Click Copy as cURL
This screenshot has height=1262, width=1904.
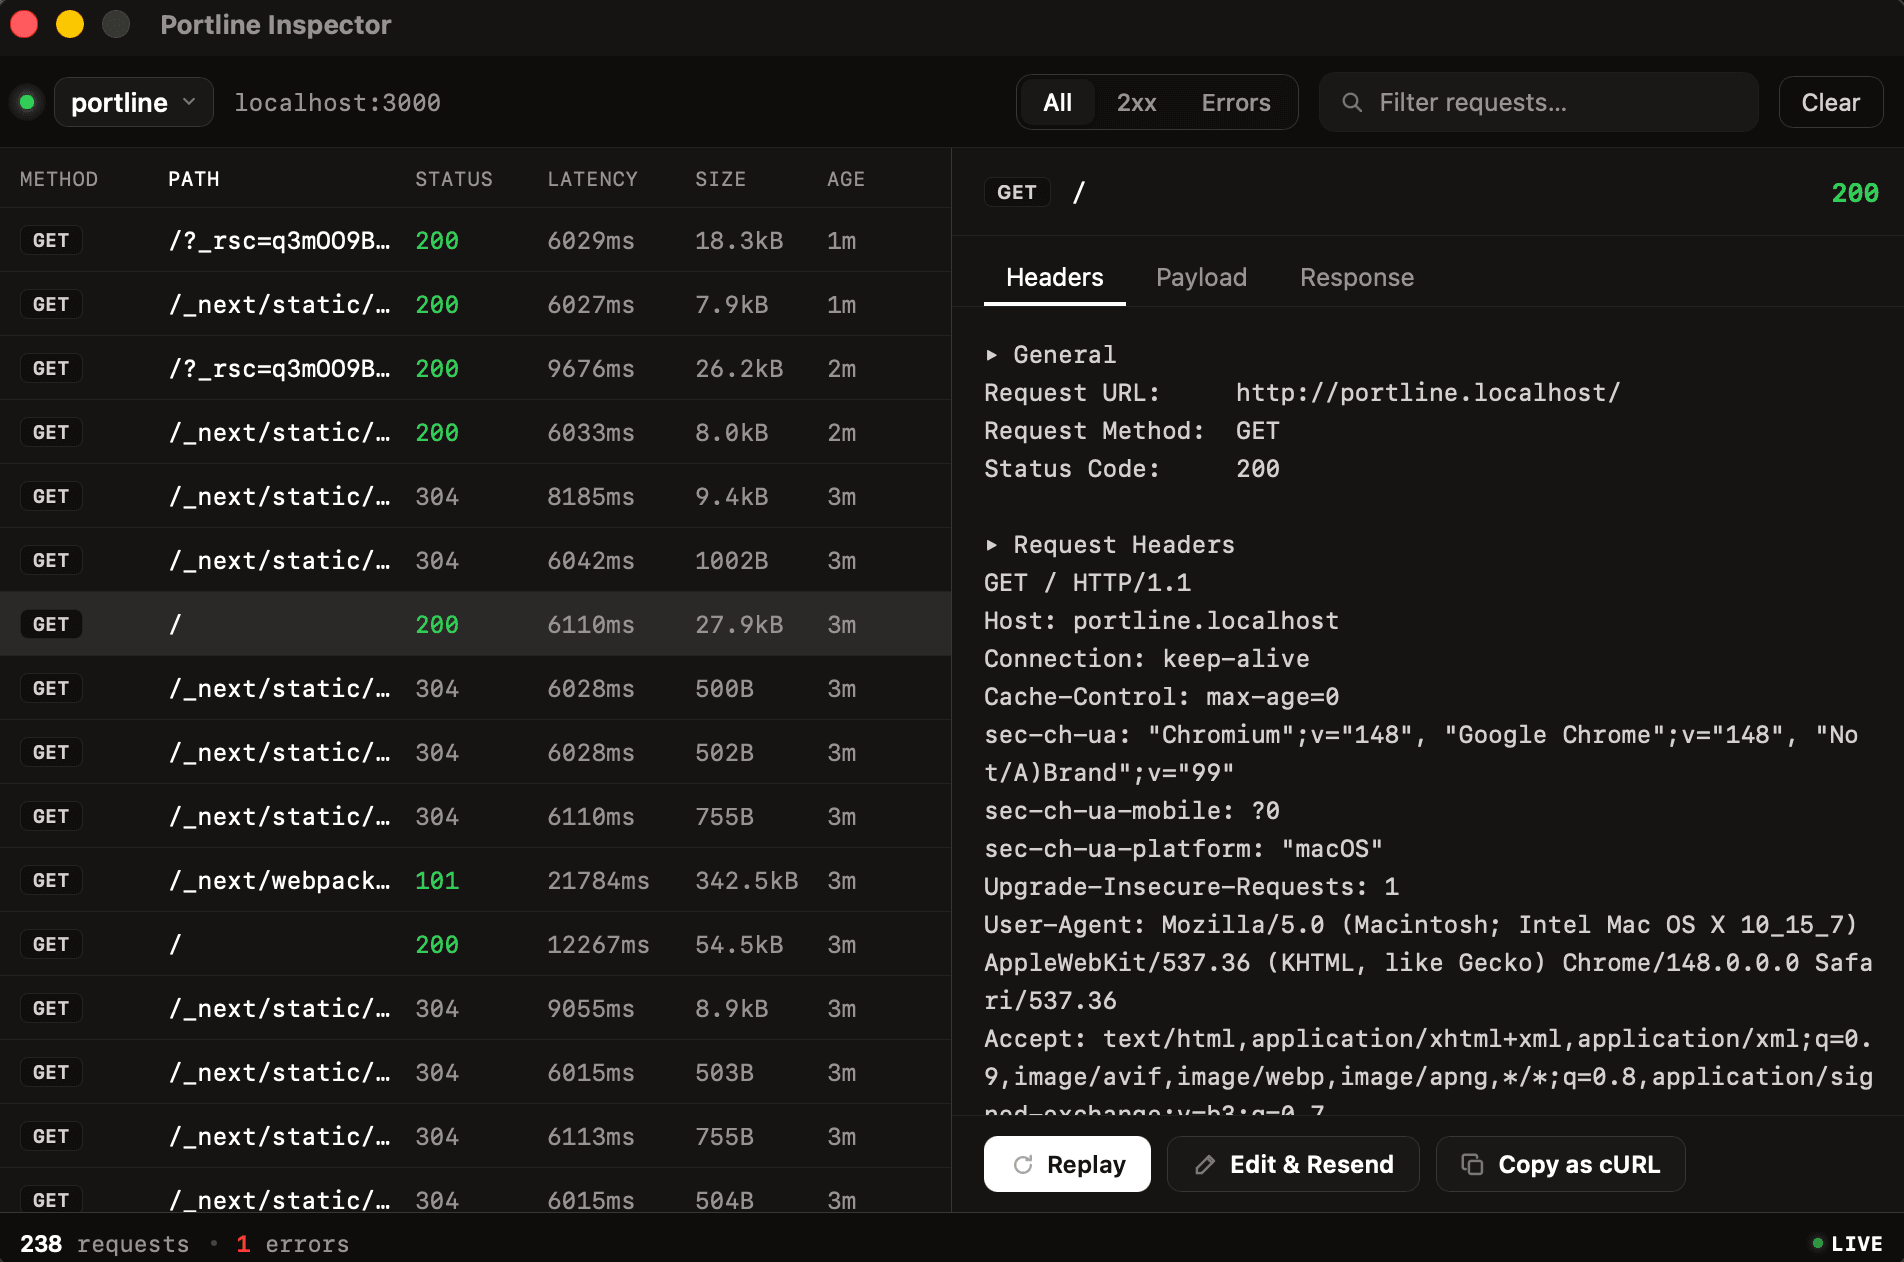click(1560, 1164)
